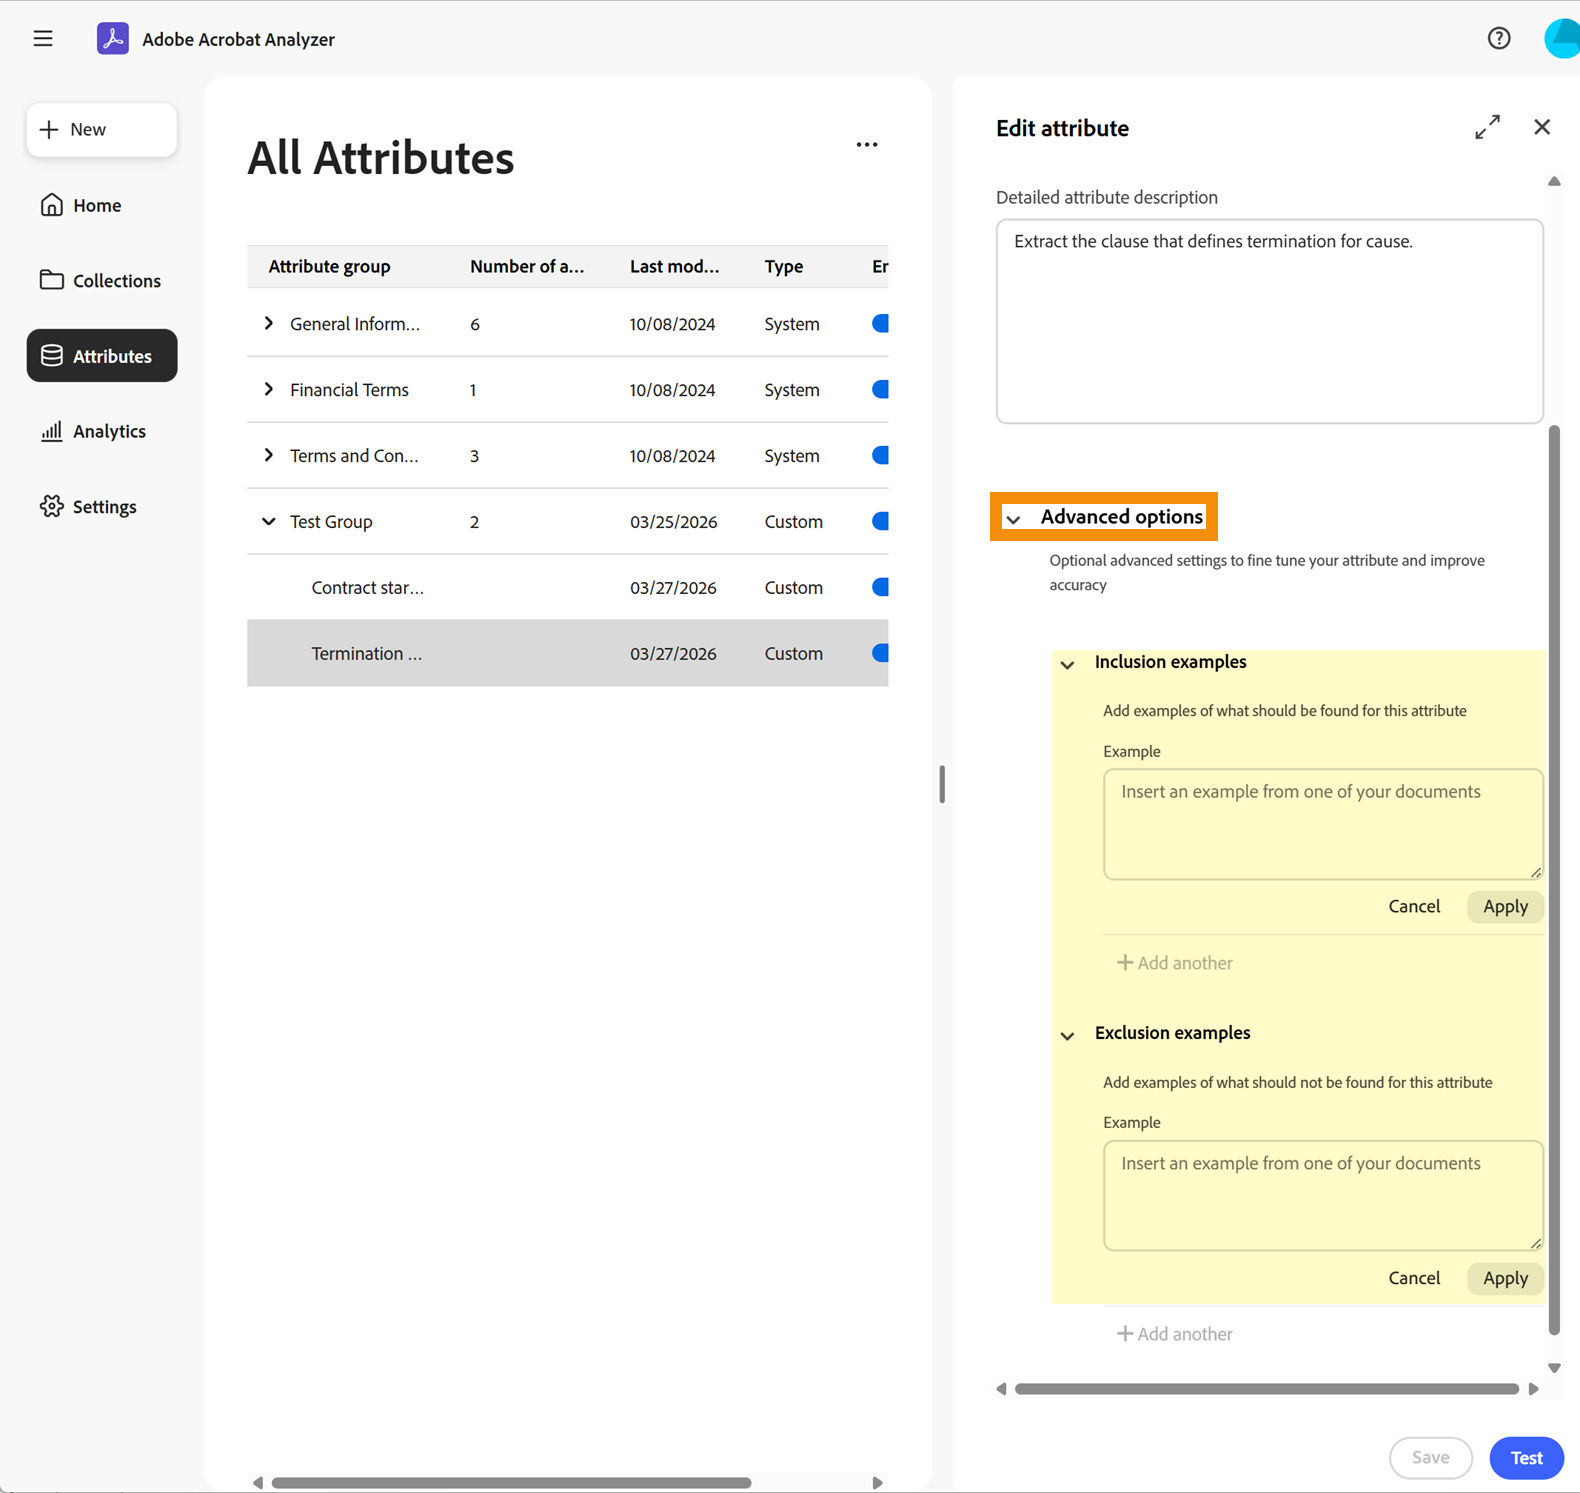Sort by Number of attributes column header

coord(527,267)
